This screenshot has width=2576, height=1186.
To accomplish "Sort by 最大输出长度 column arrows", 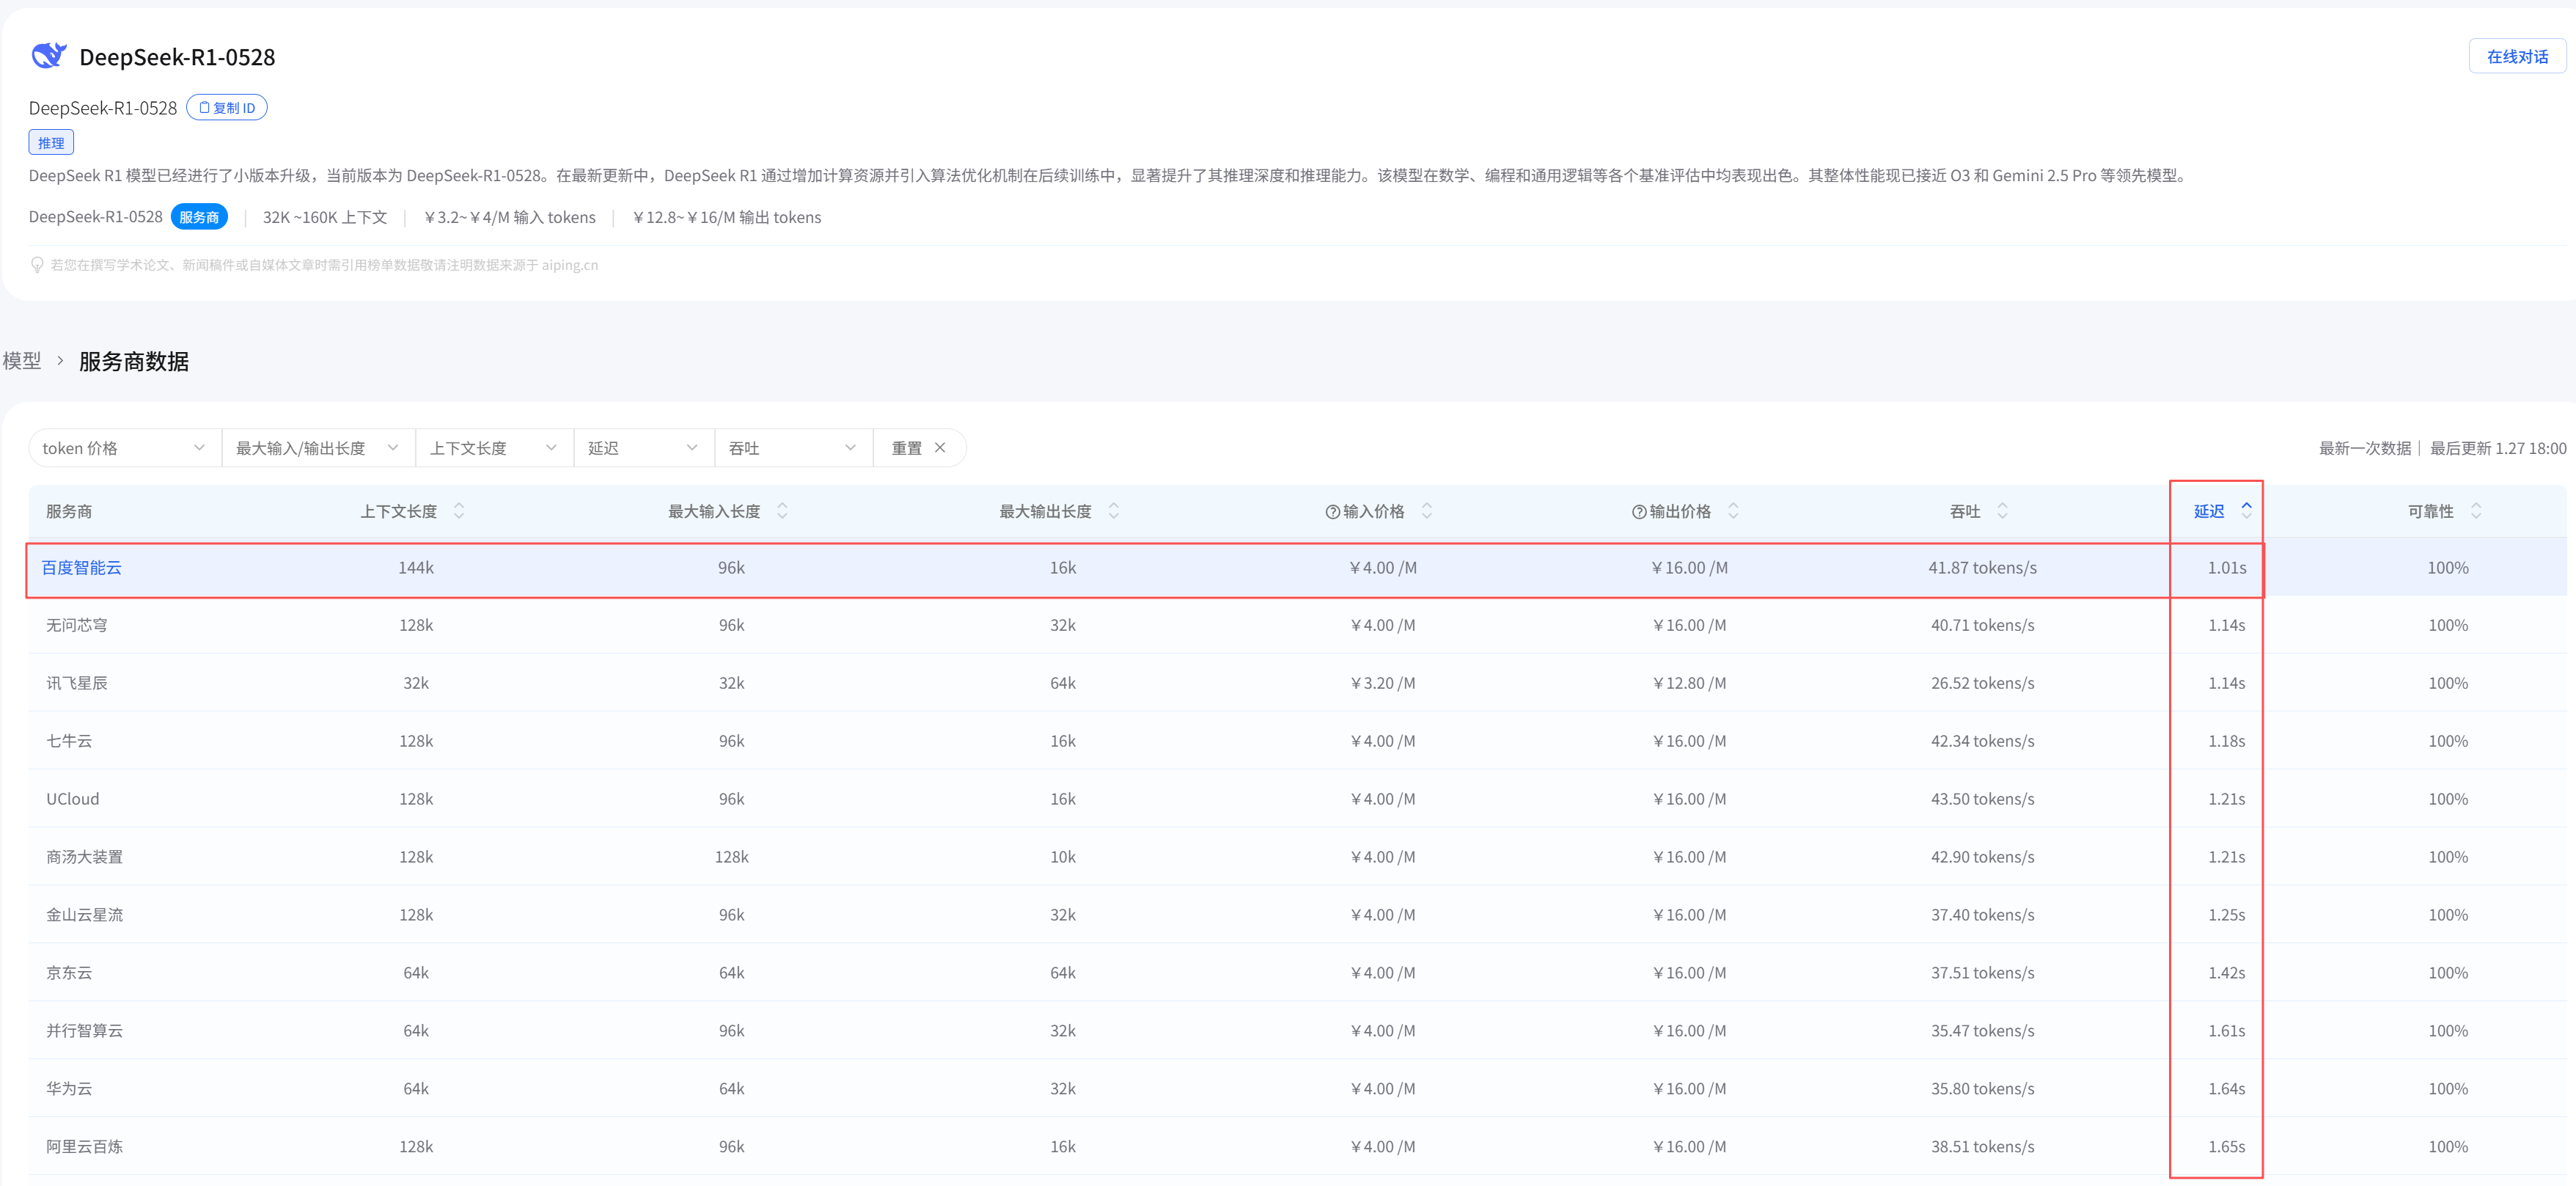I will pos(1113,511).
